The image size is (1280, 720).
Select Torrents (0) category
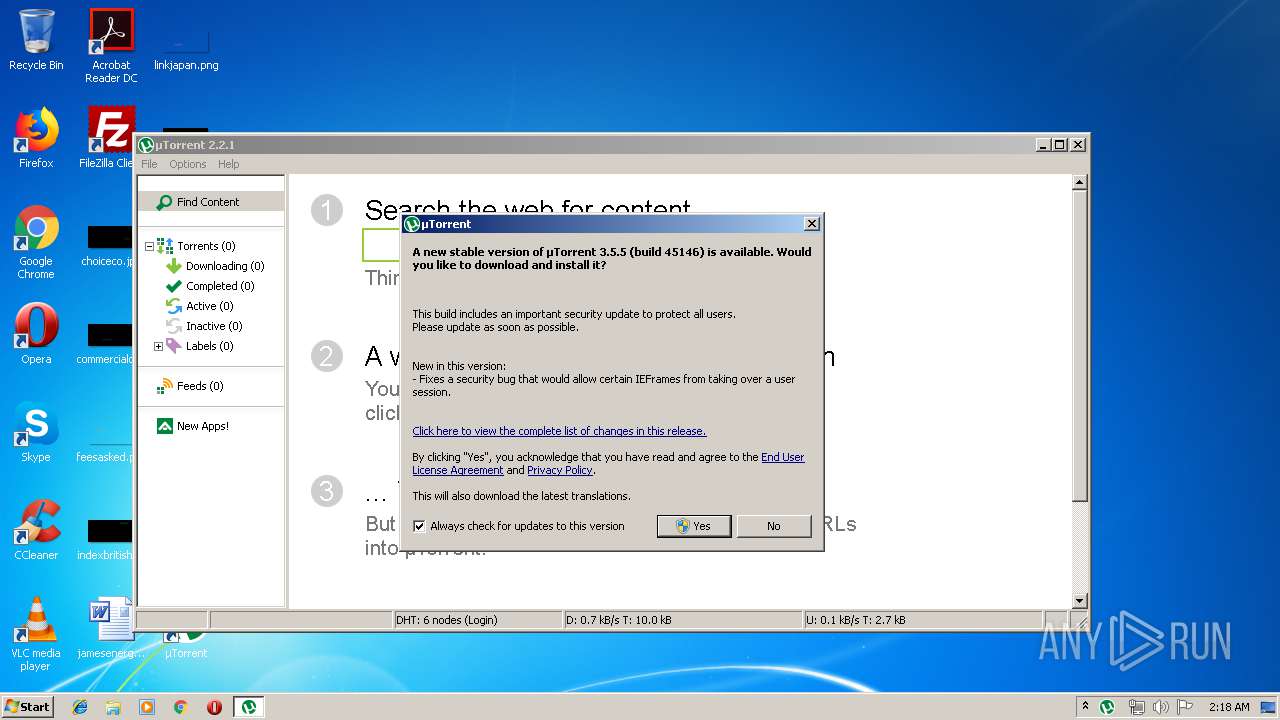point(206,246)
